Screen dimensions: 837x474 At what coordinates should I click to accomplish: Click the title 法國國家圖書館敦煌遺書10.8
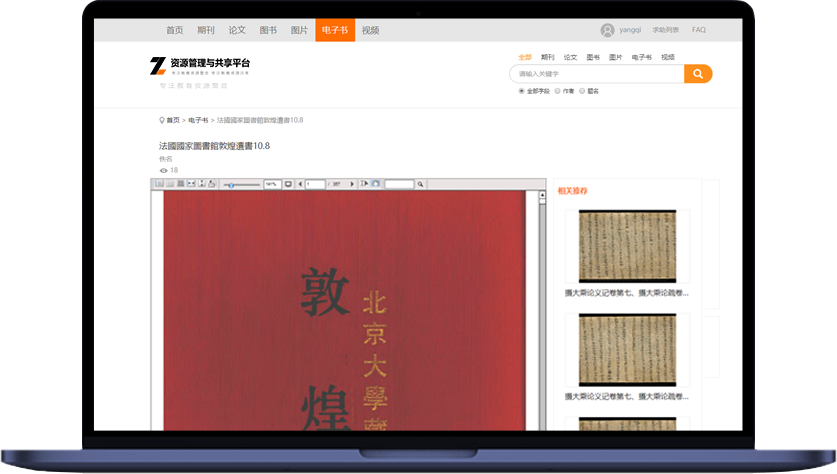214,146
